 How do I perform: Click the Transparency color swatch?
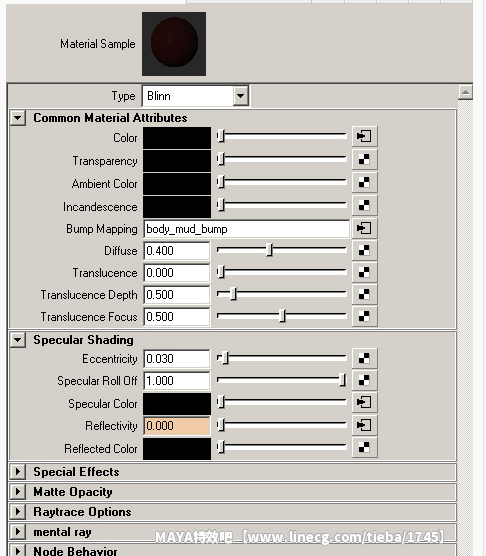click(x=177, y=161)
